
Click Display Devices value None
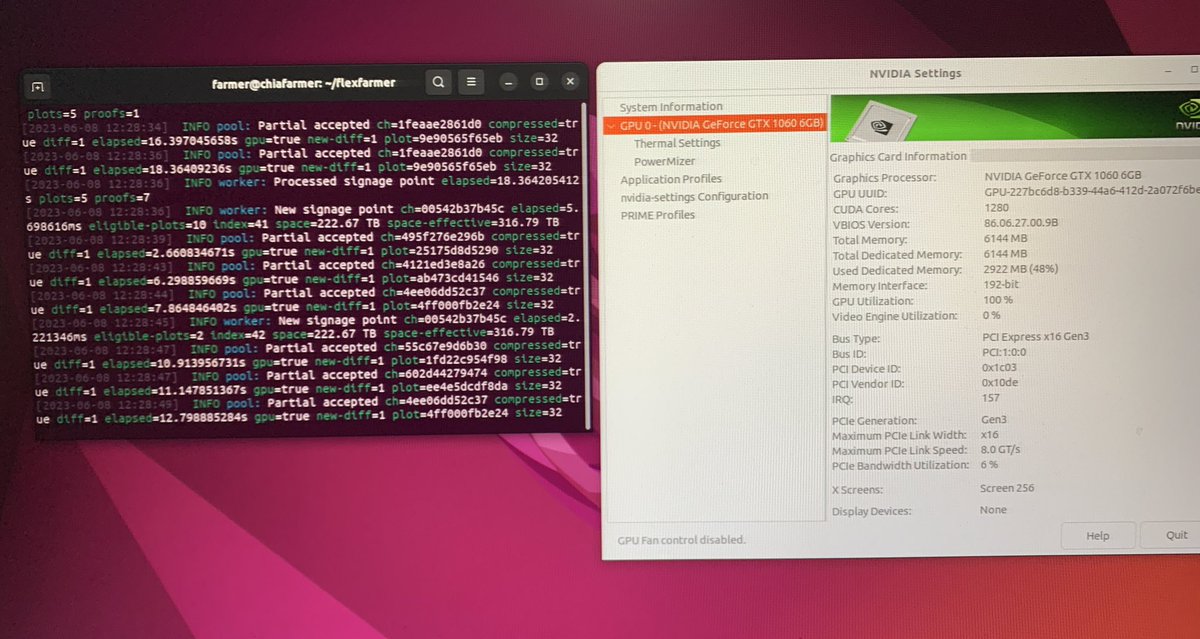click(994, 511)
